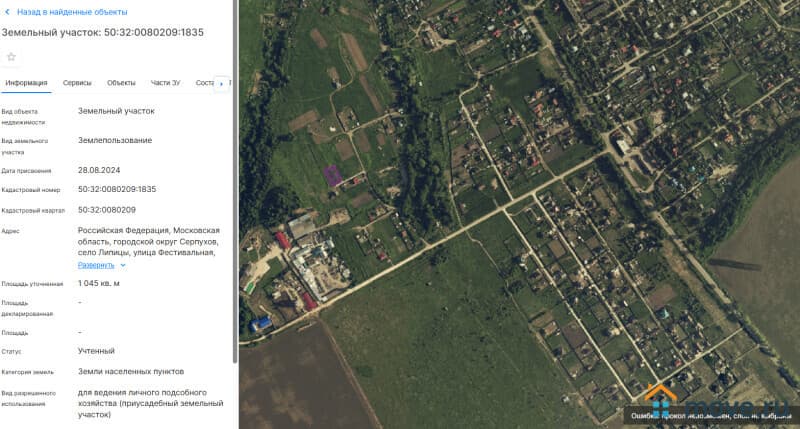Viewport: 800px width, 429px height.
Task: Open the Информация tab
Action: point(26,83)
